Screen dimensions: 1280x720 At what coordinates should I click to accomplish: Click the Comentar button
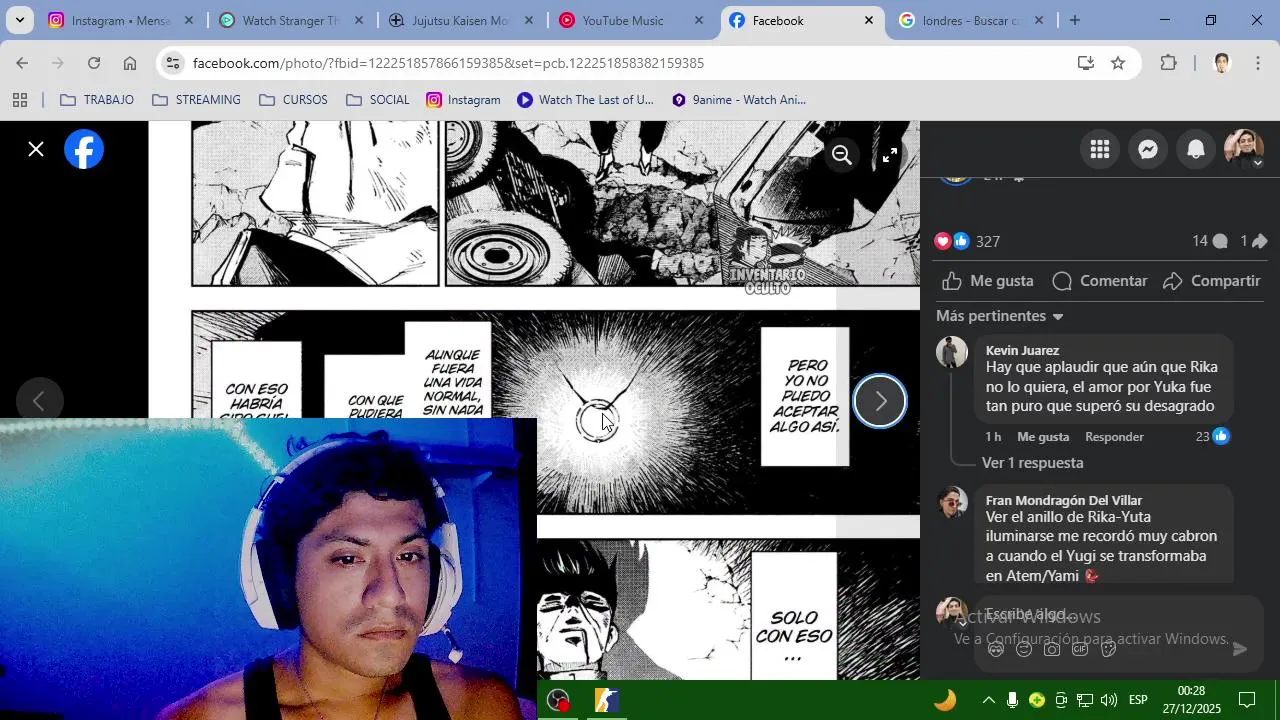[1100, 281]
